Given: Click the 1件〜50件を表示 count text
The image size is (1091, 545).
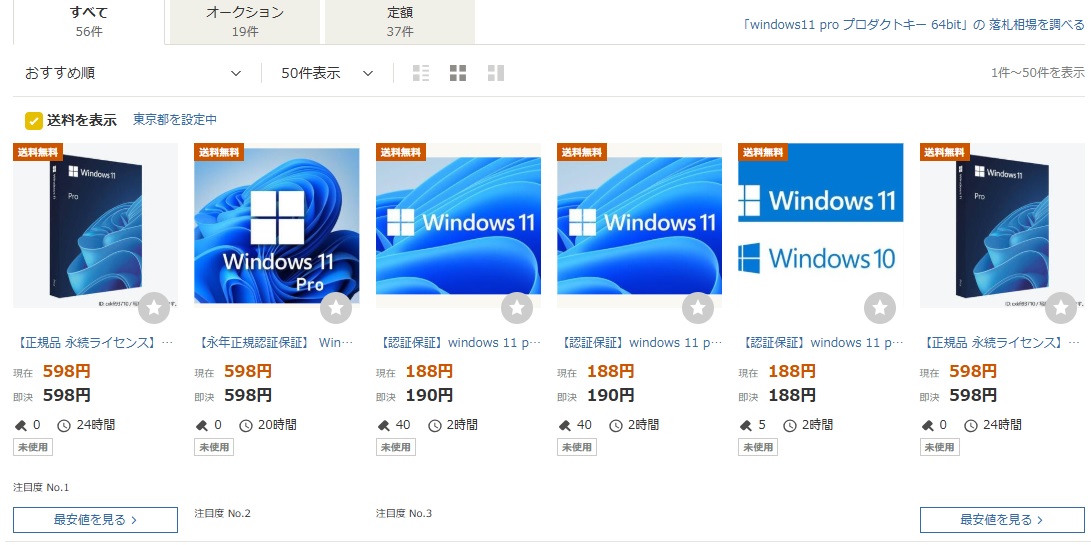Looking at the screenshot, I should [1037, 73].
